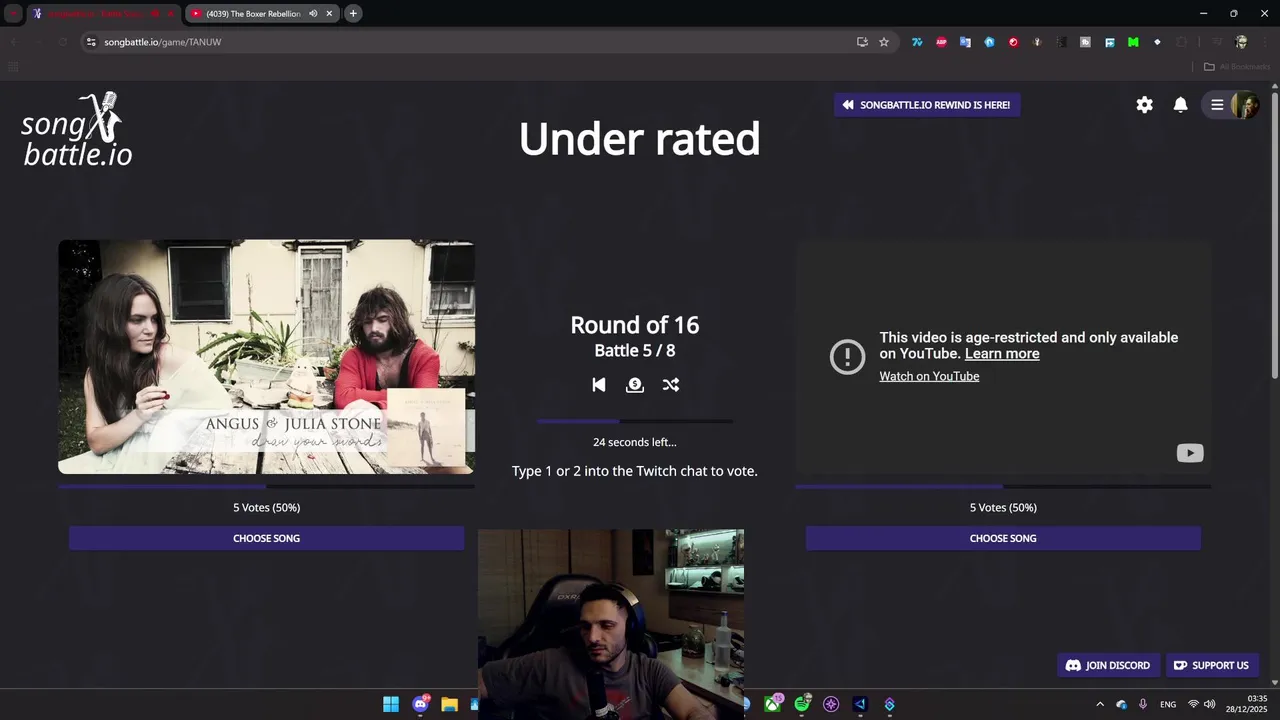The width and height of the screenshot is (1280, 720).
Task: Open the hamburger menu next to the avatar
Action: (x=1217, y=105)
